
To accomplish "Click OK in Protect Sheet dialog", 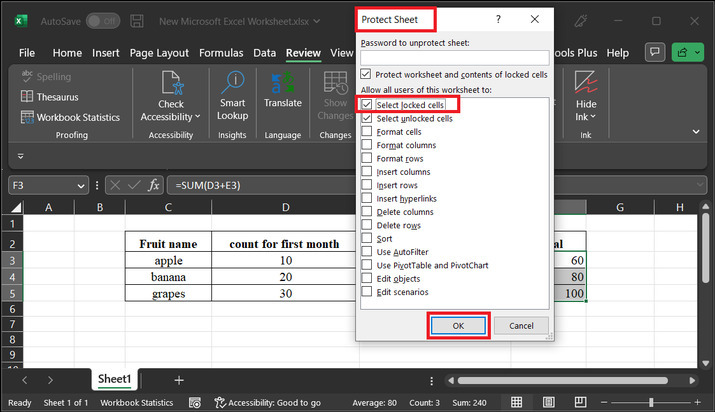I will click(458, 325).
